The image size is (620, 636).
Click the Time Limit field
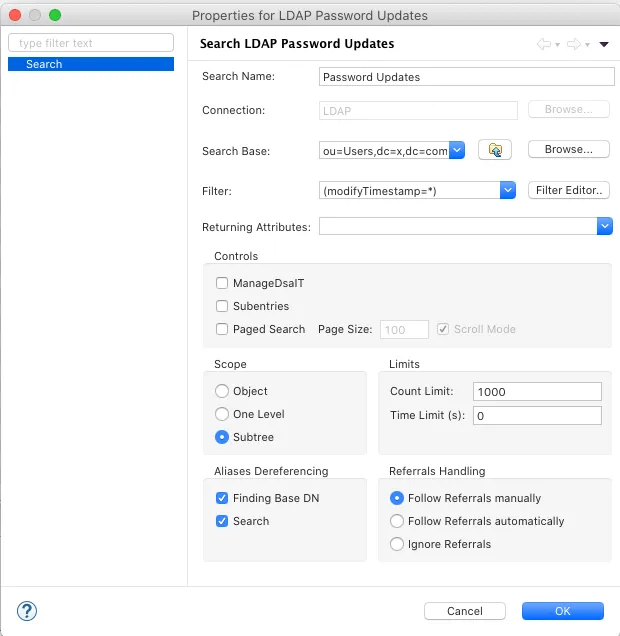coord(537,415)
